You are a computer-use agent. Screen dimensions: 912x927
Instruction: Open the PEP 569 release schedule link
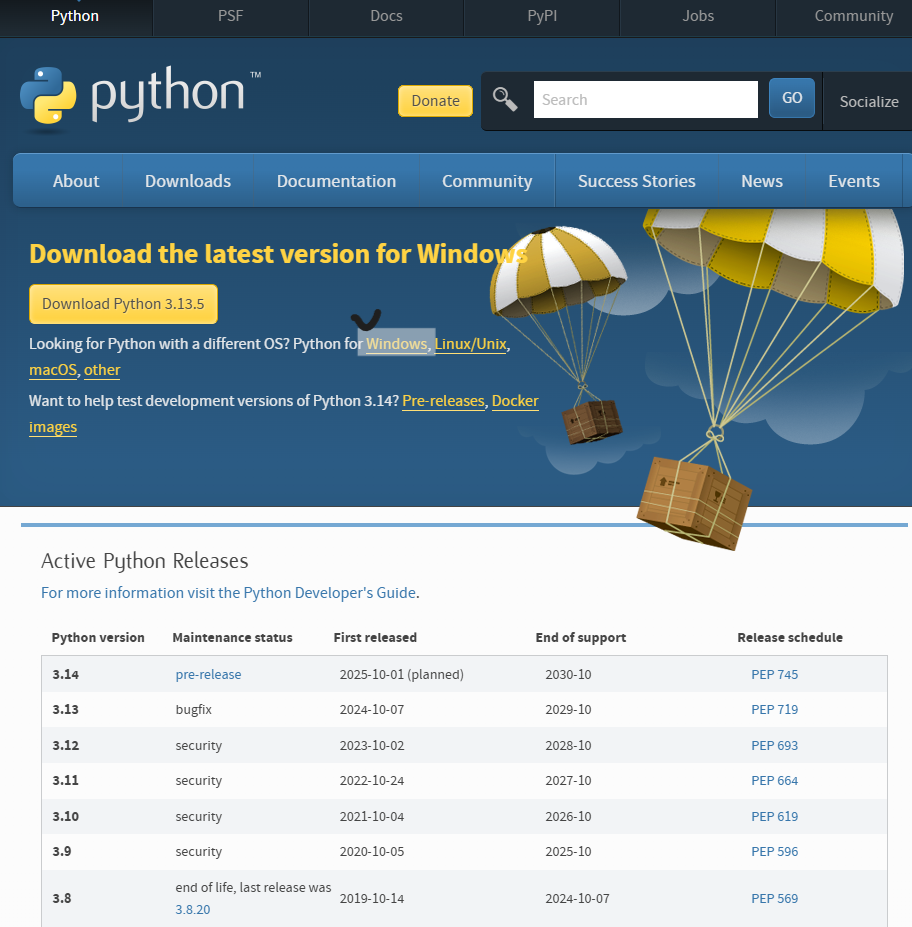click(x=774, y=898)
